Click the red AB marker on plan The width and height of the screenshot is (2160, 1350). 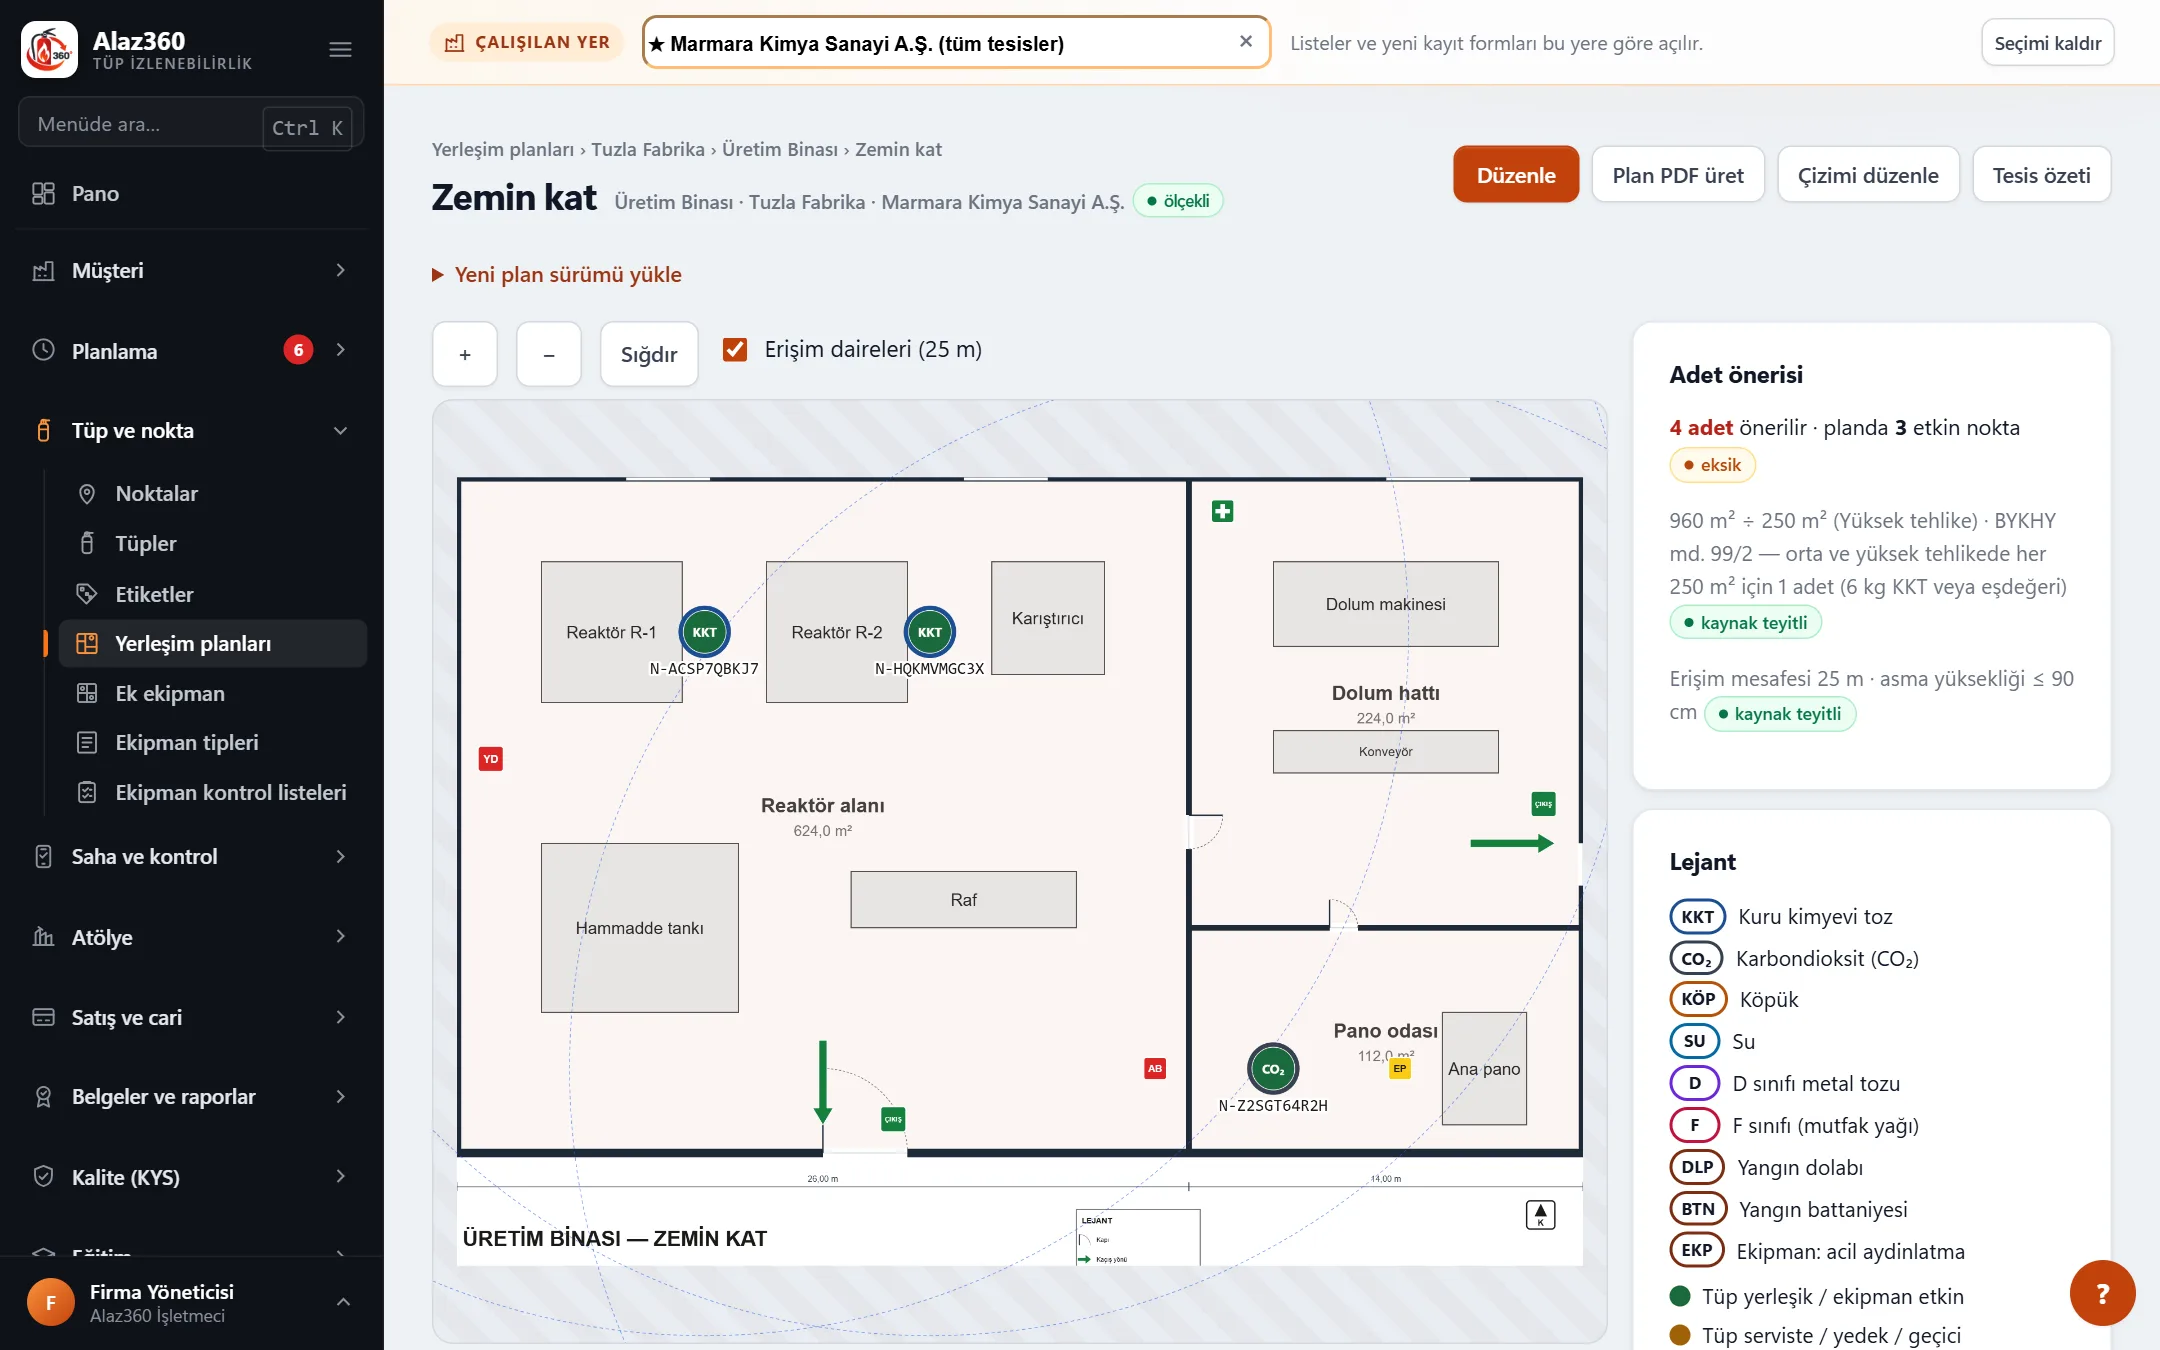click(x=1155, y=1069)
